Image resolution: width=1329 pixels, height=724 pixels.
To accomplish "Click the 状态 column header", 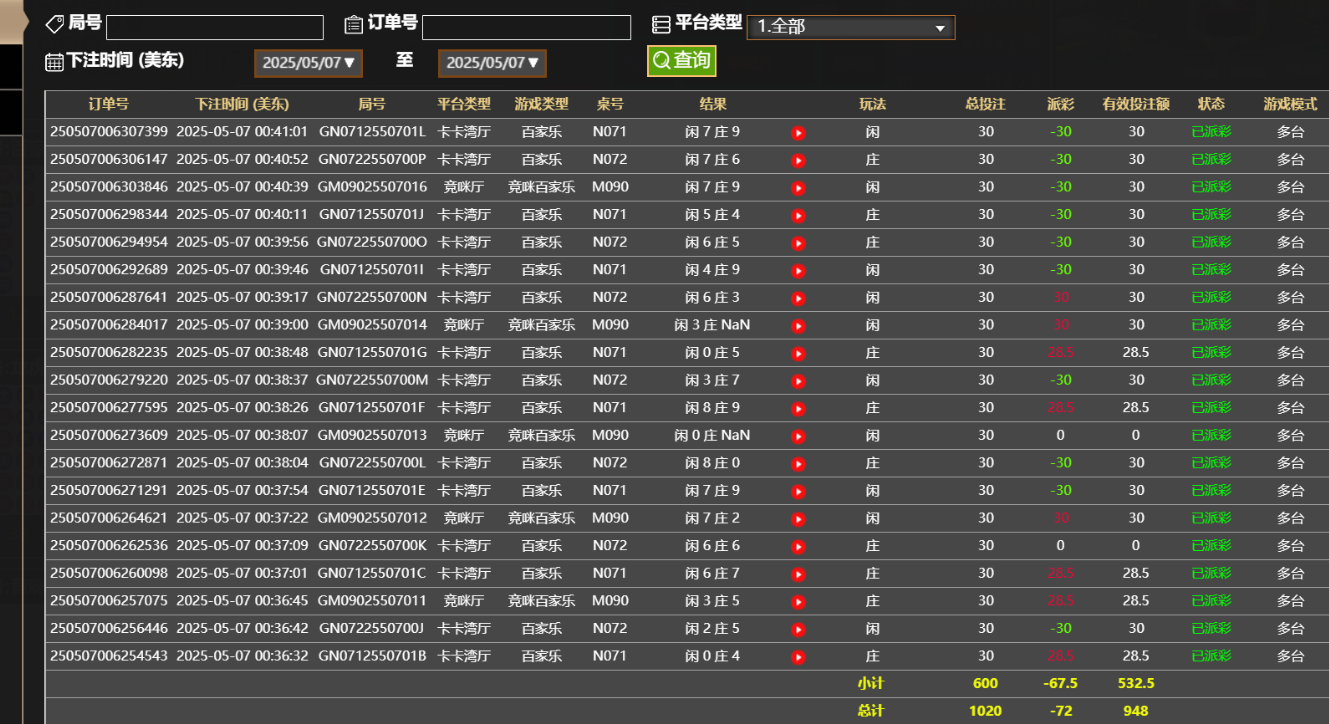I will 1211,104.
